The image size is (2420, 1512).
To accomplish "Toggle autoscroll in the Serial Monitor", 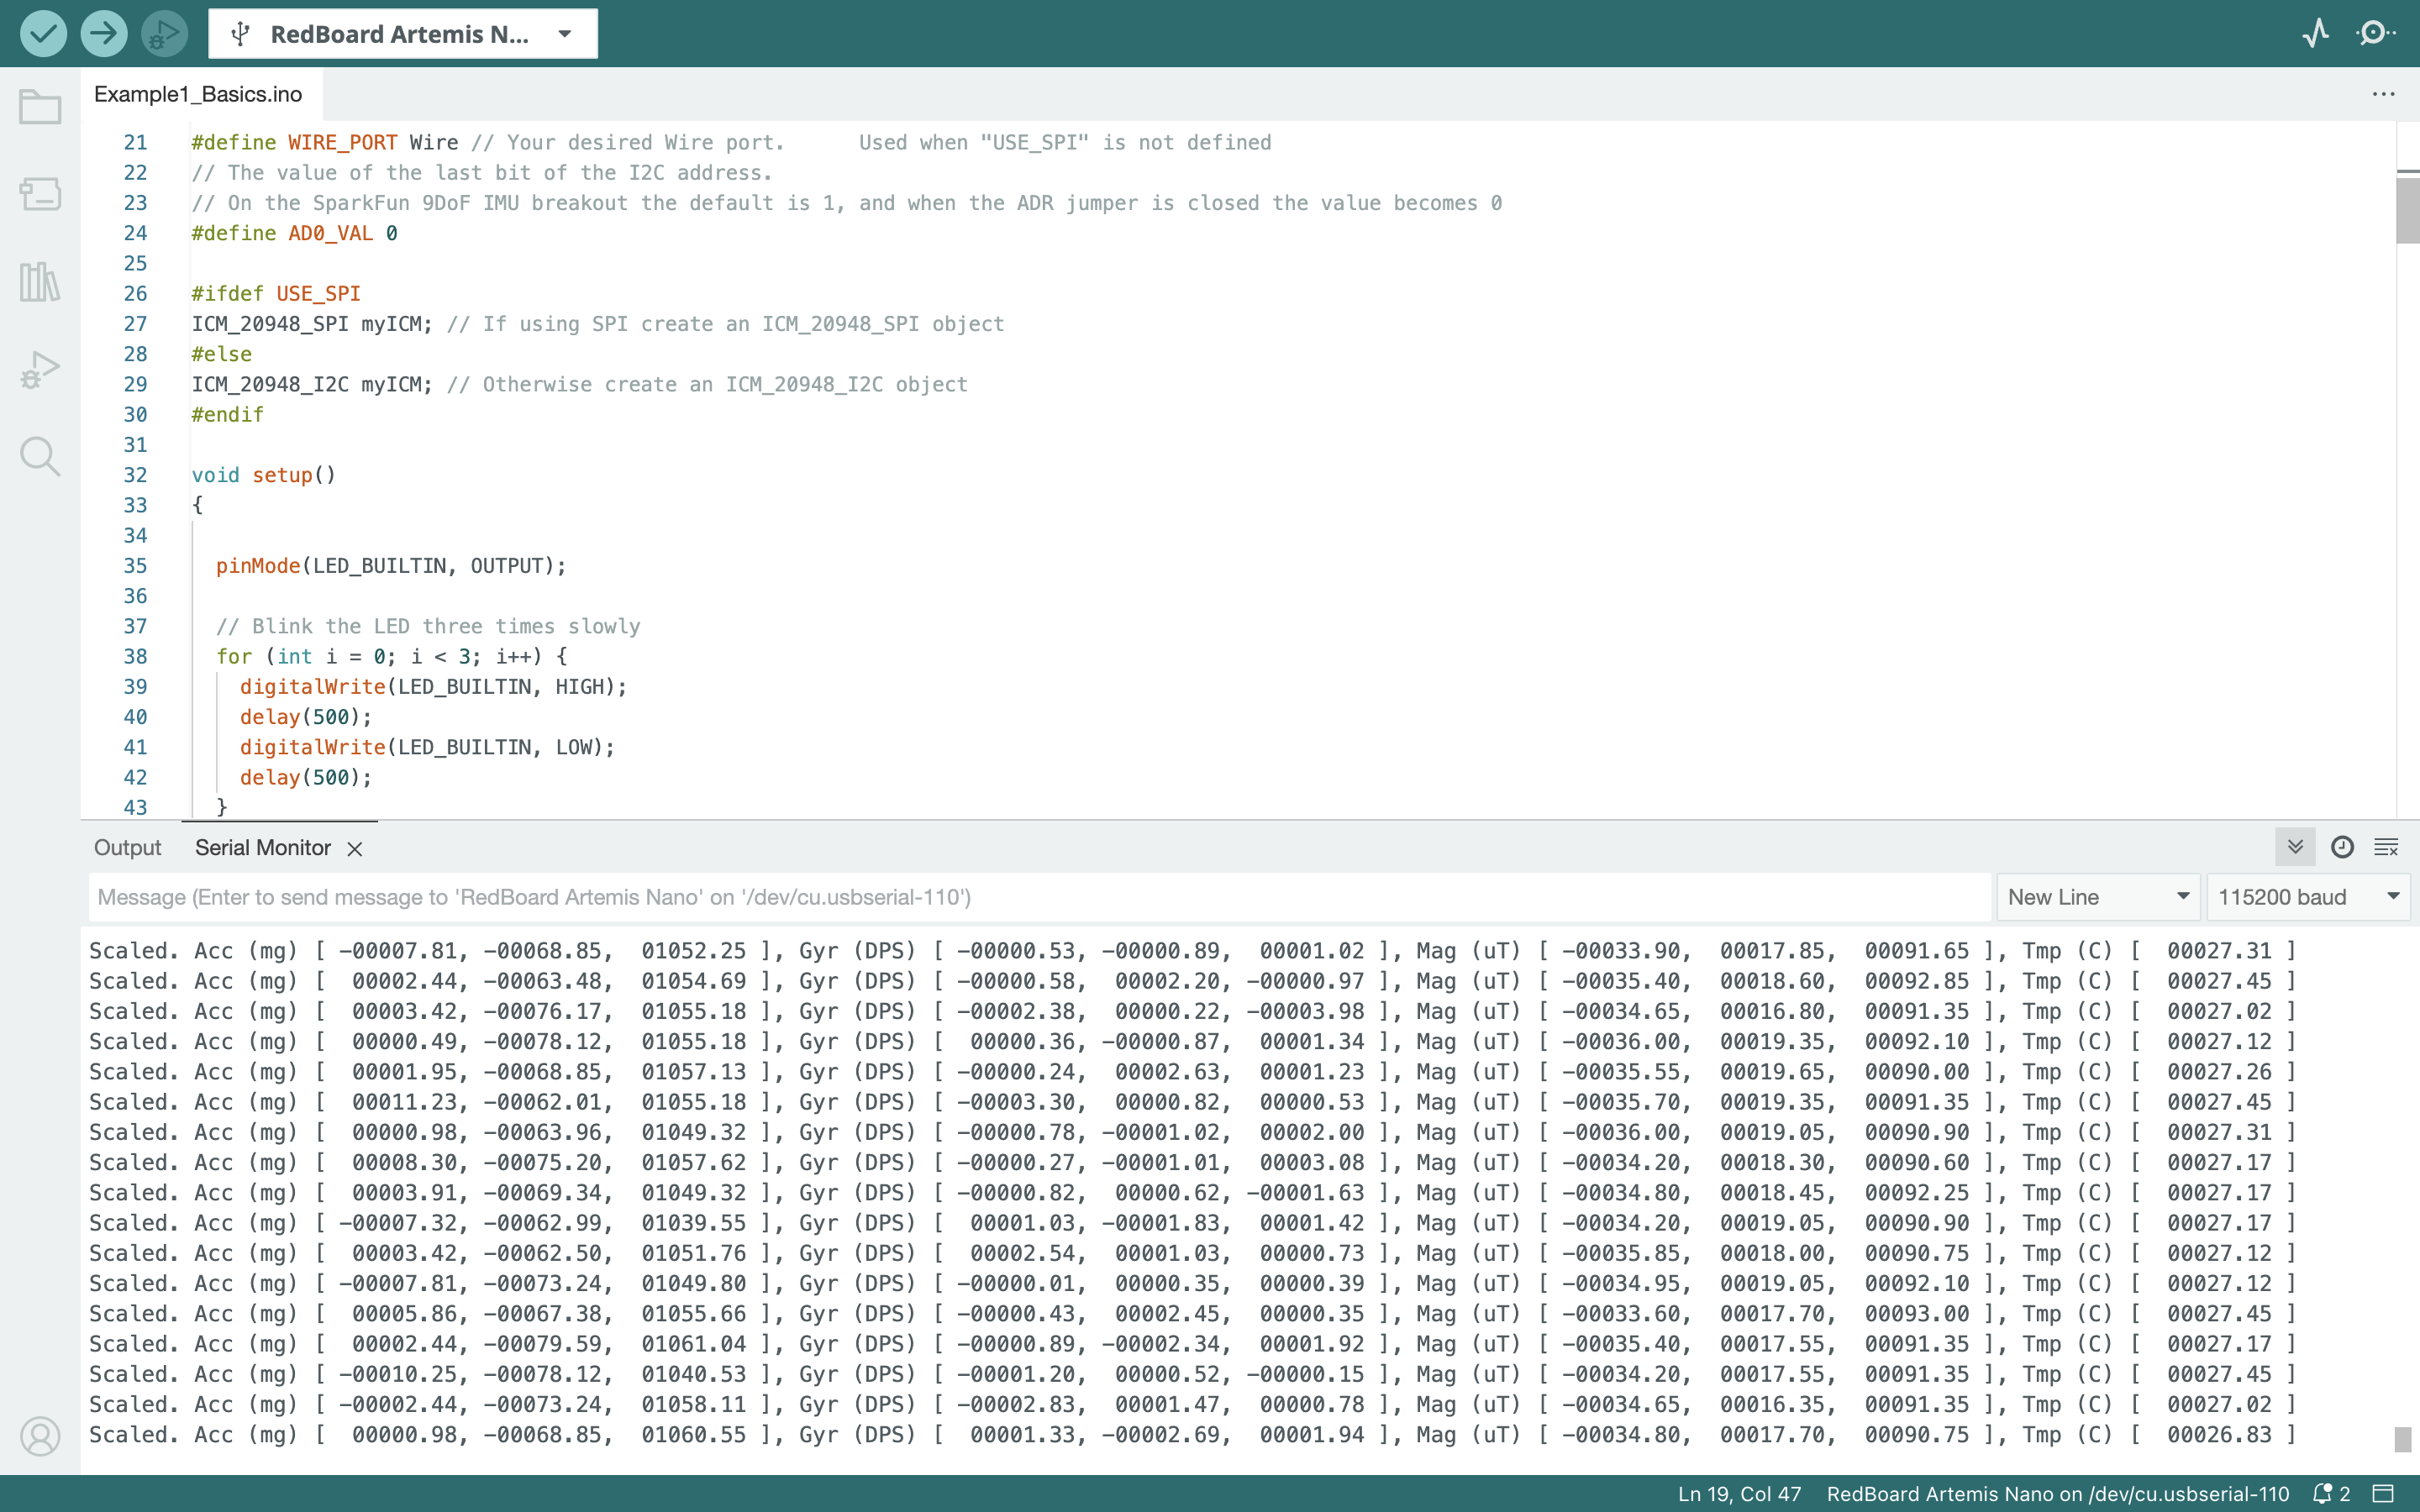I will click(x=2295, y=847).
